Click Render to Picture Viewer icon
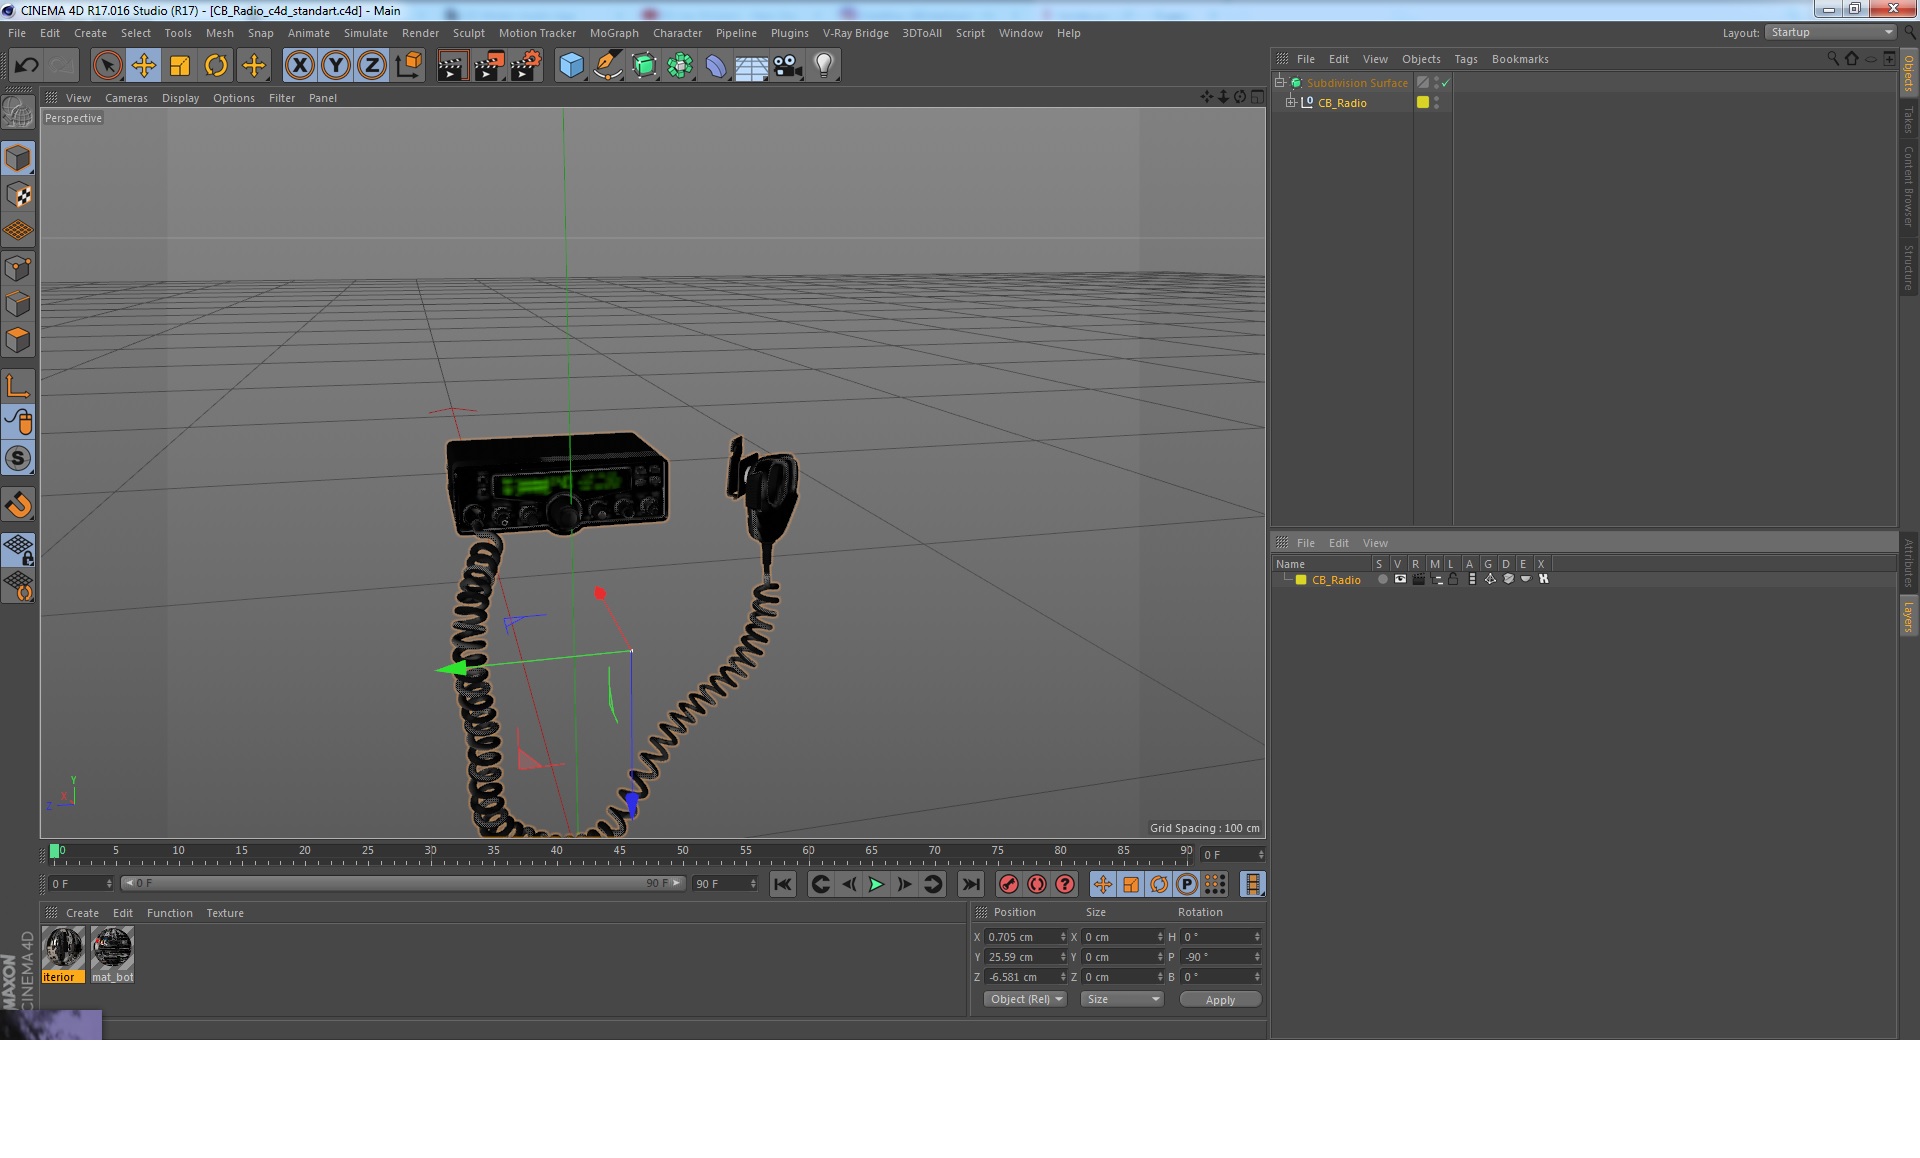This screenshot has height=1158, width=1920. [489, 66]
